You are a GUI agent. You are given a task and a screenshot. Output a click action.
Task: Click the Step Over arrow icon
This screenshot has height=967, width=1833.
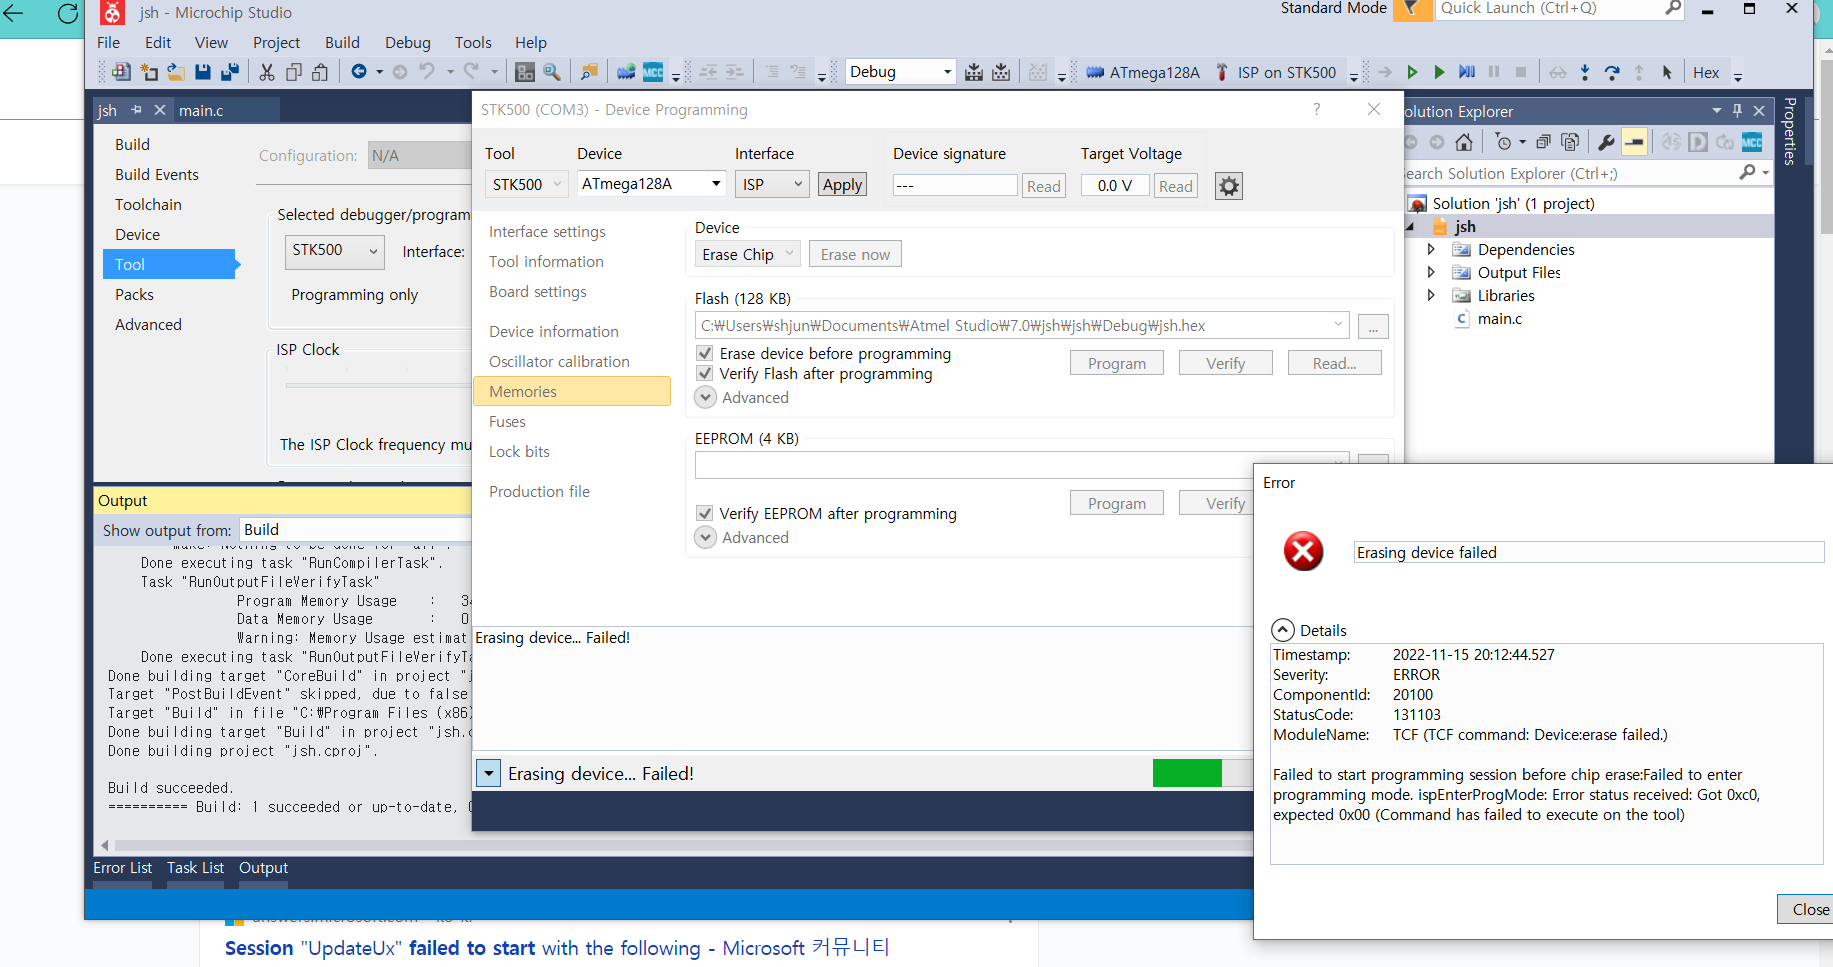point(1612,72)
